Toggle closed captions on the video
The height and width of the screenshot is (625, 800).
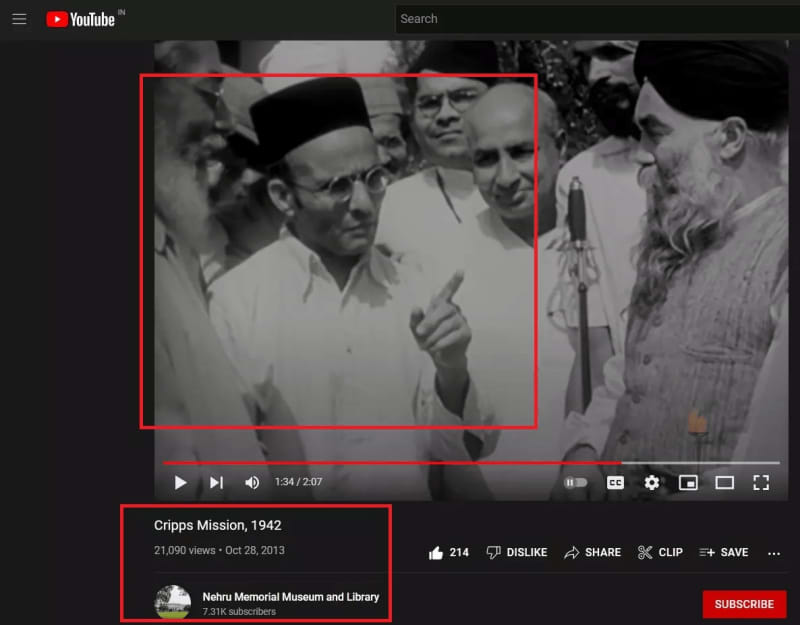tap(616, 482)
